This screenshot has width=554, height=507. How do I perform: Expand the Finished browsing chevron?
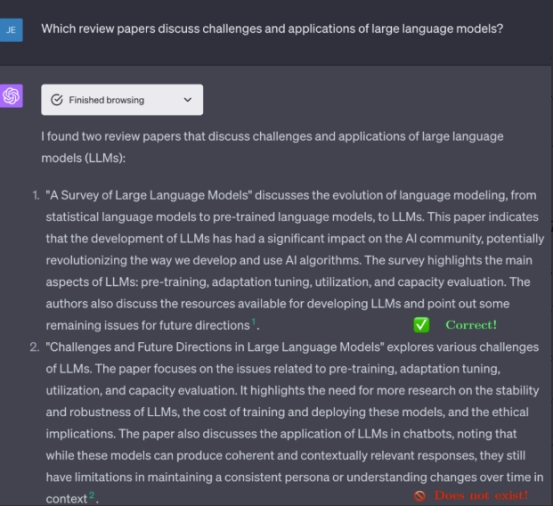(x=188, y=100)
